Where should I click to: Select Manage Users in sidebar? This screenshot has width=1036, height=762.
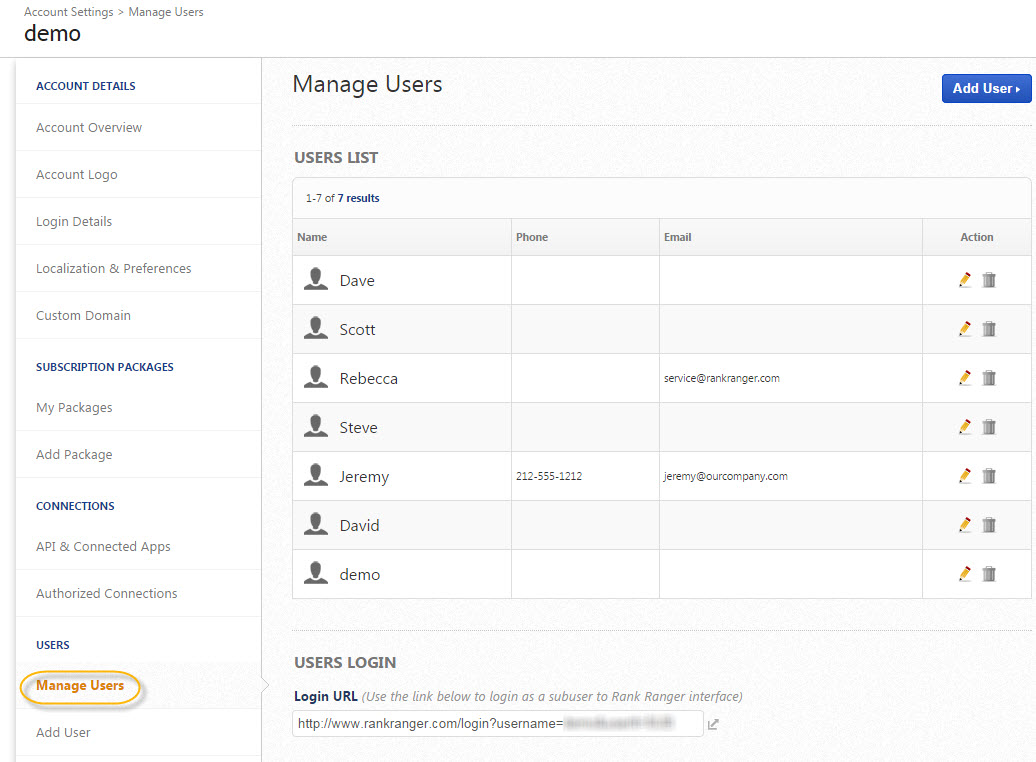click(x=80, y=686)
